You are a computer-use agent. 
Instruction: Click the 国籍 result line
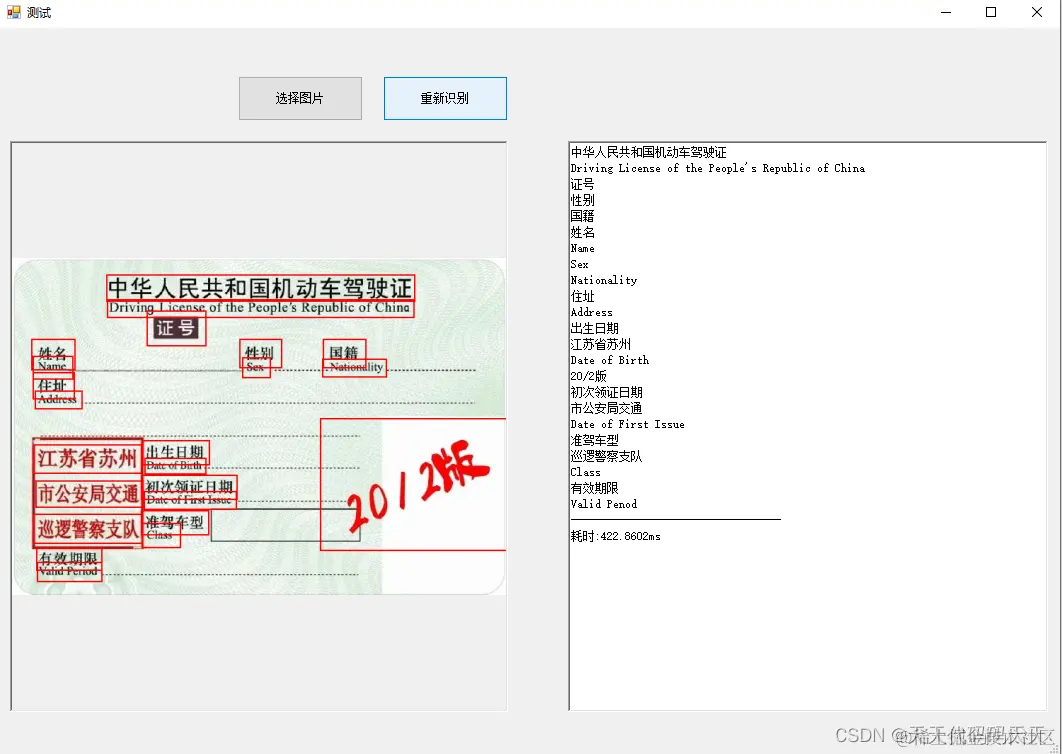point(582,216)
